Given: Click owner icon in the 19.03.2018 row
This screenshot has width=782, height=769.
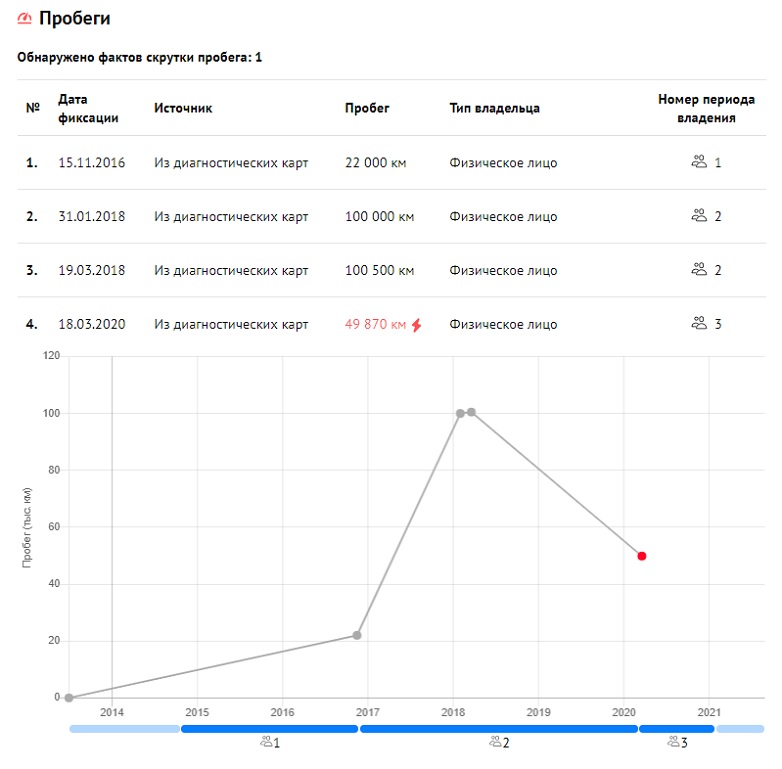Looking at the screenshot, I should click(x=699, y=270).
